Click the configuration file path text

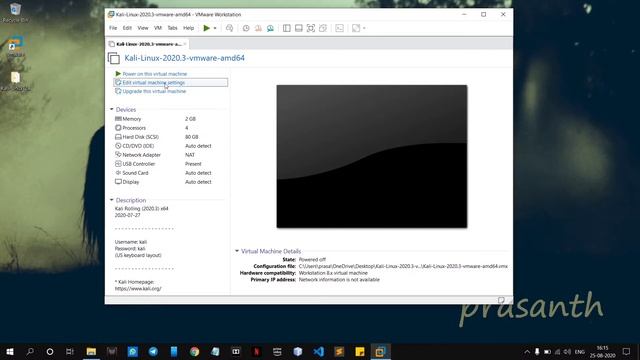pos(403,266)
